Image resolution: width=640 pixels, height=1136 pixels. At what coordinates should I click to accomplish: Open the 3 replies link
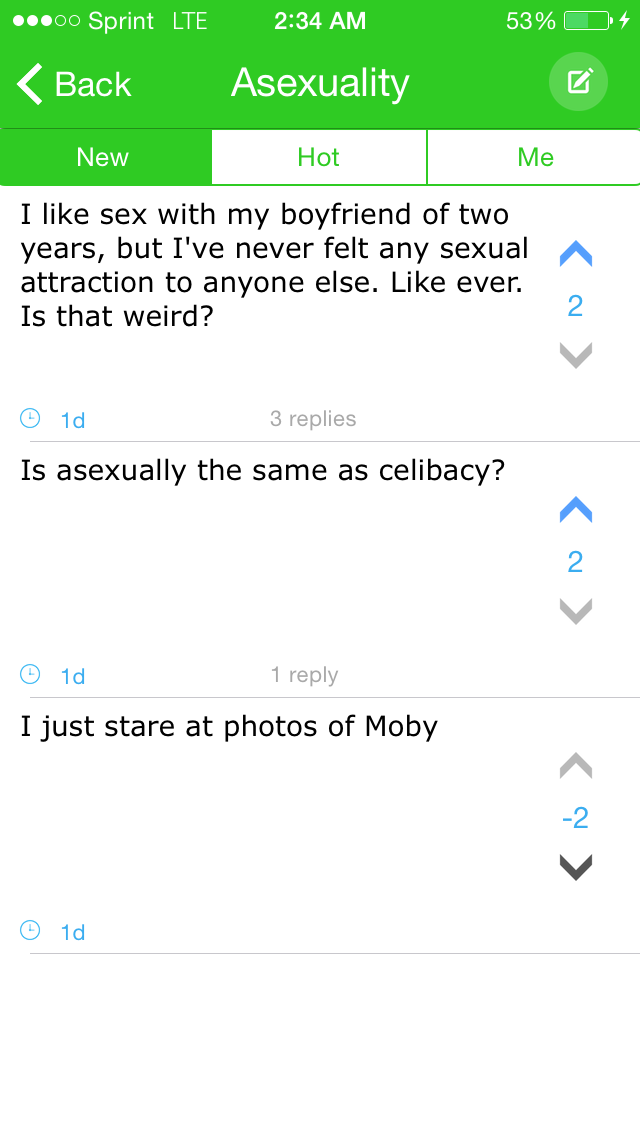point(314,418)
